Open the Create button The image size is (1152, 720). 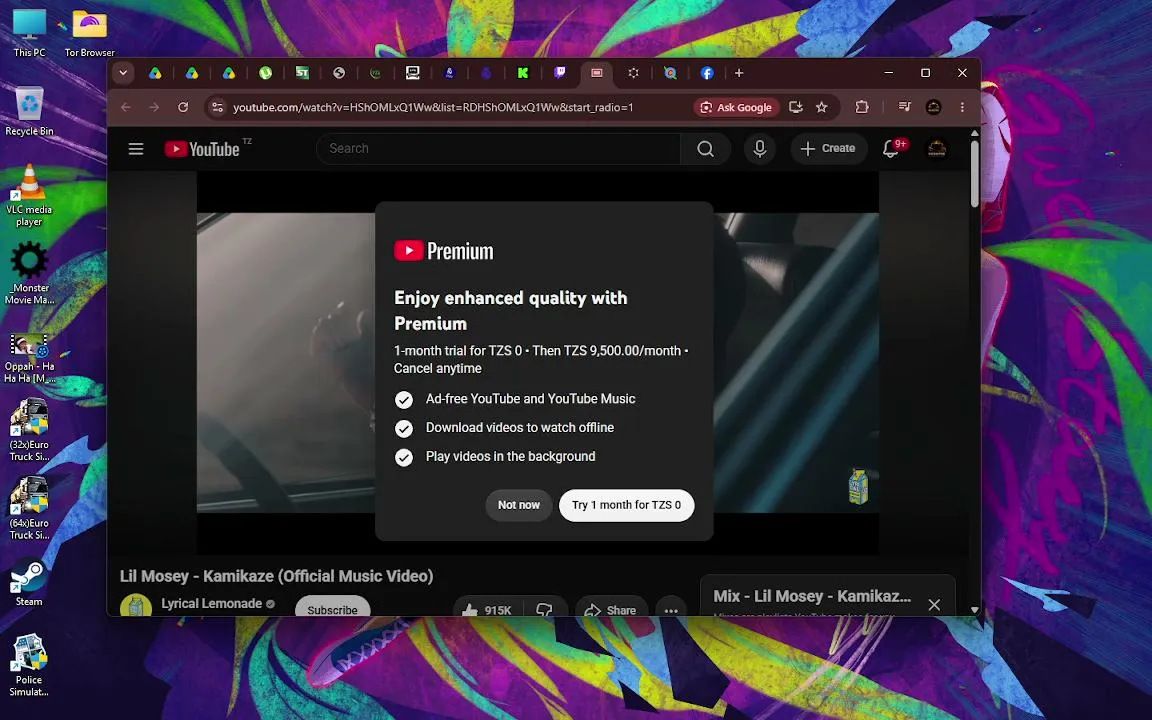click(828, 148)
